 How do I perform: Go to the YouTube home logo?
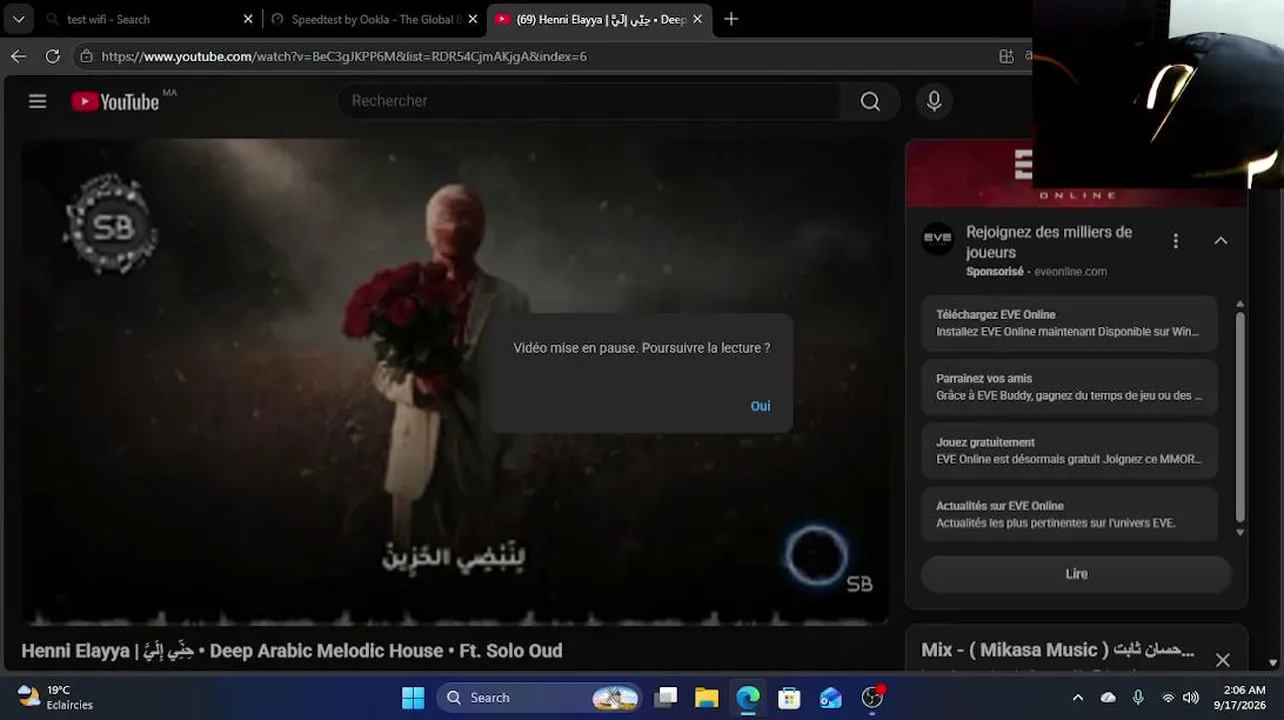[x=115, y=101]
